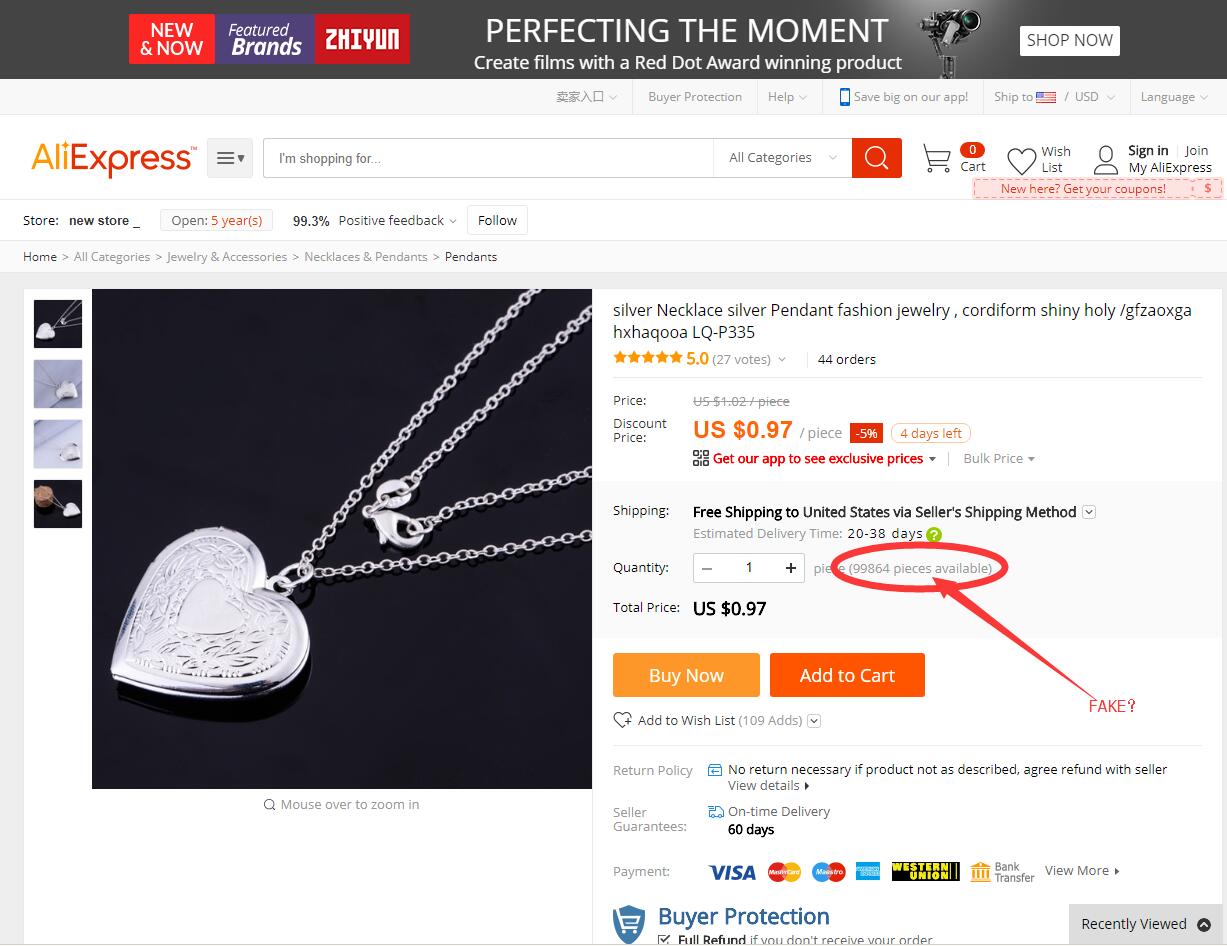Viewport: 1227px width, 946px height.
Task: Select the second product thumbnail image
Action: pos(58,384)
